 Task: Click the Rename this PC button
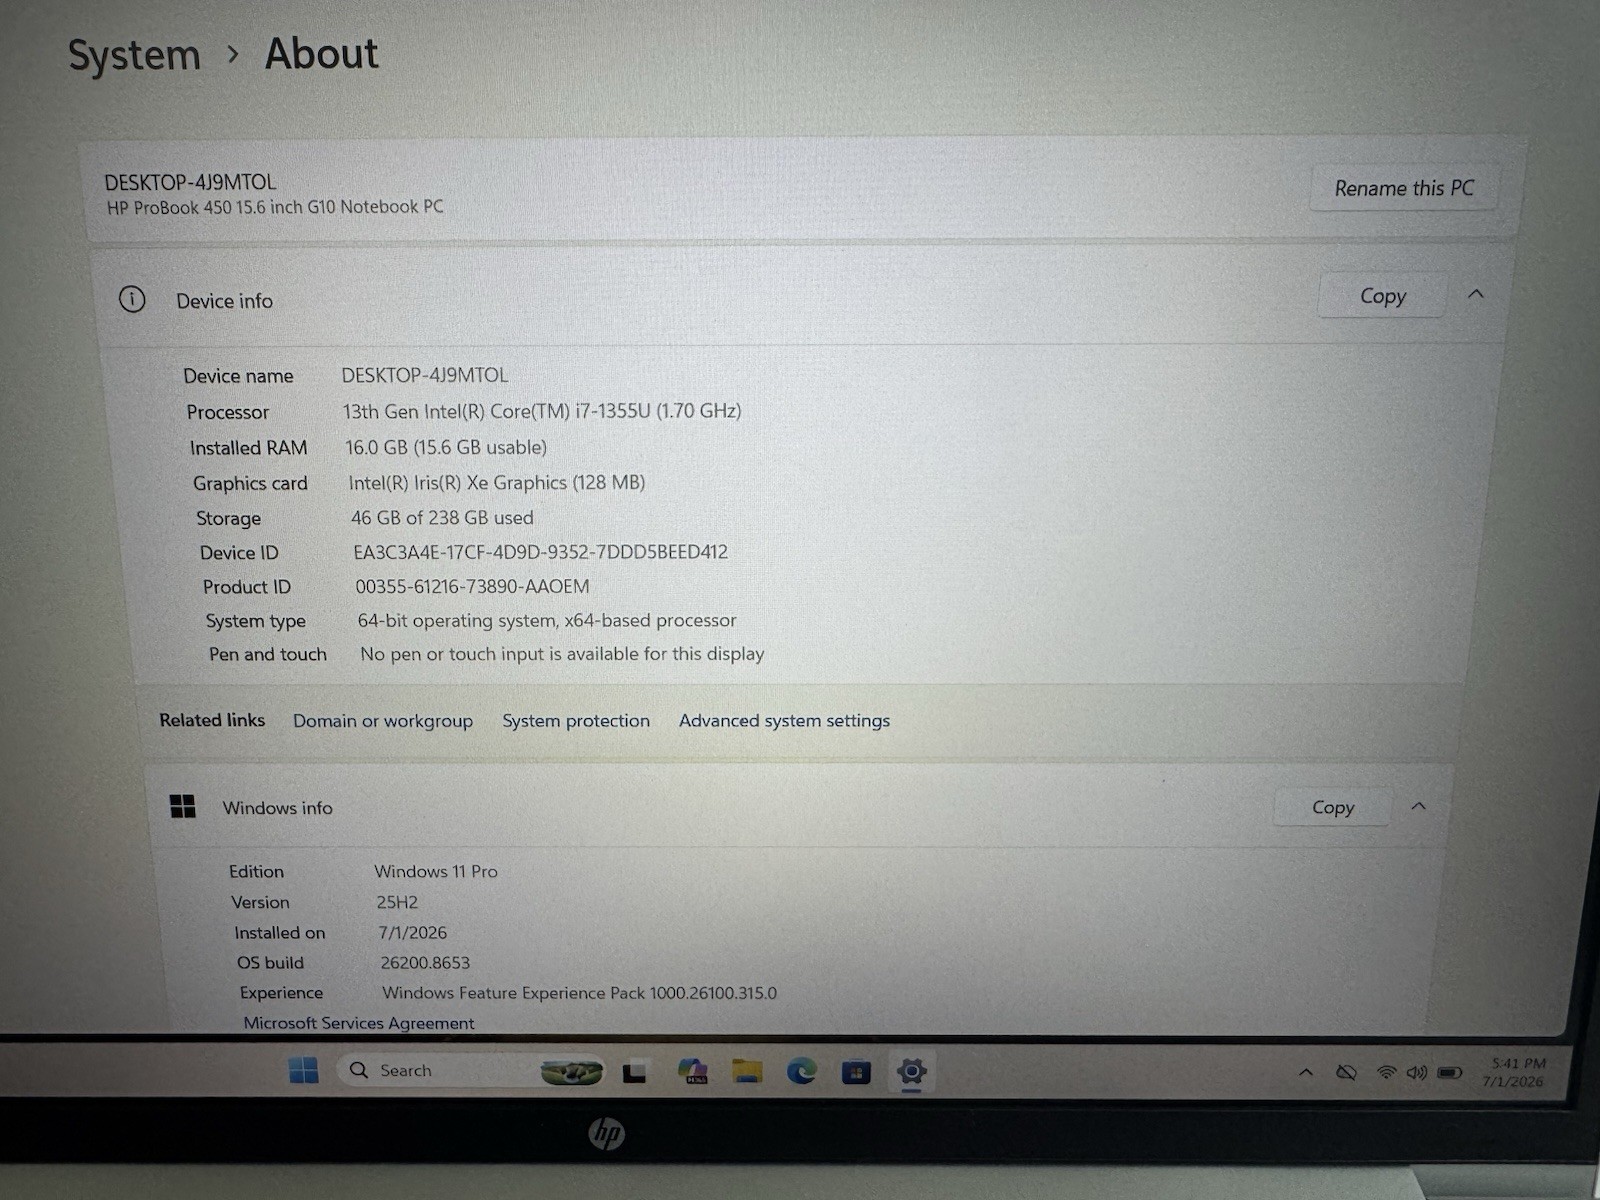(x=1403, y=188)
